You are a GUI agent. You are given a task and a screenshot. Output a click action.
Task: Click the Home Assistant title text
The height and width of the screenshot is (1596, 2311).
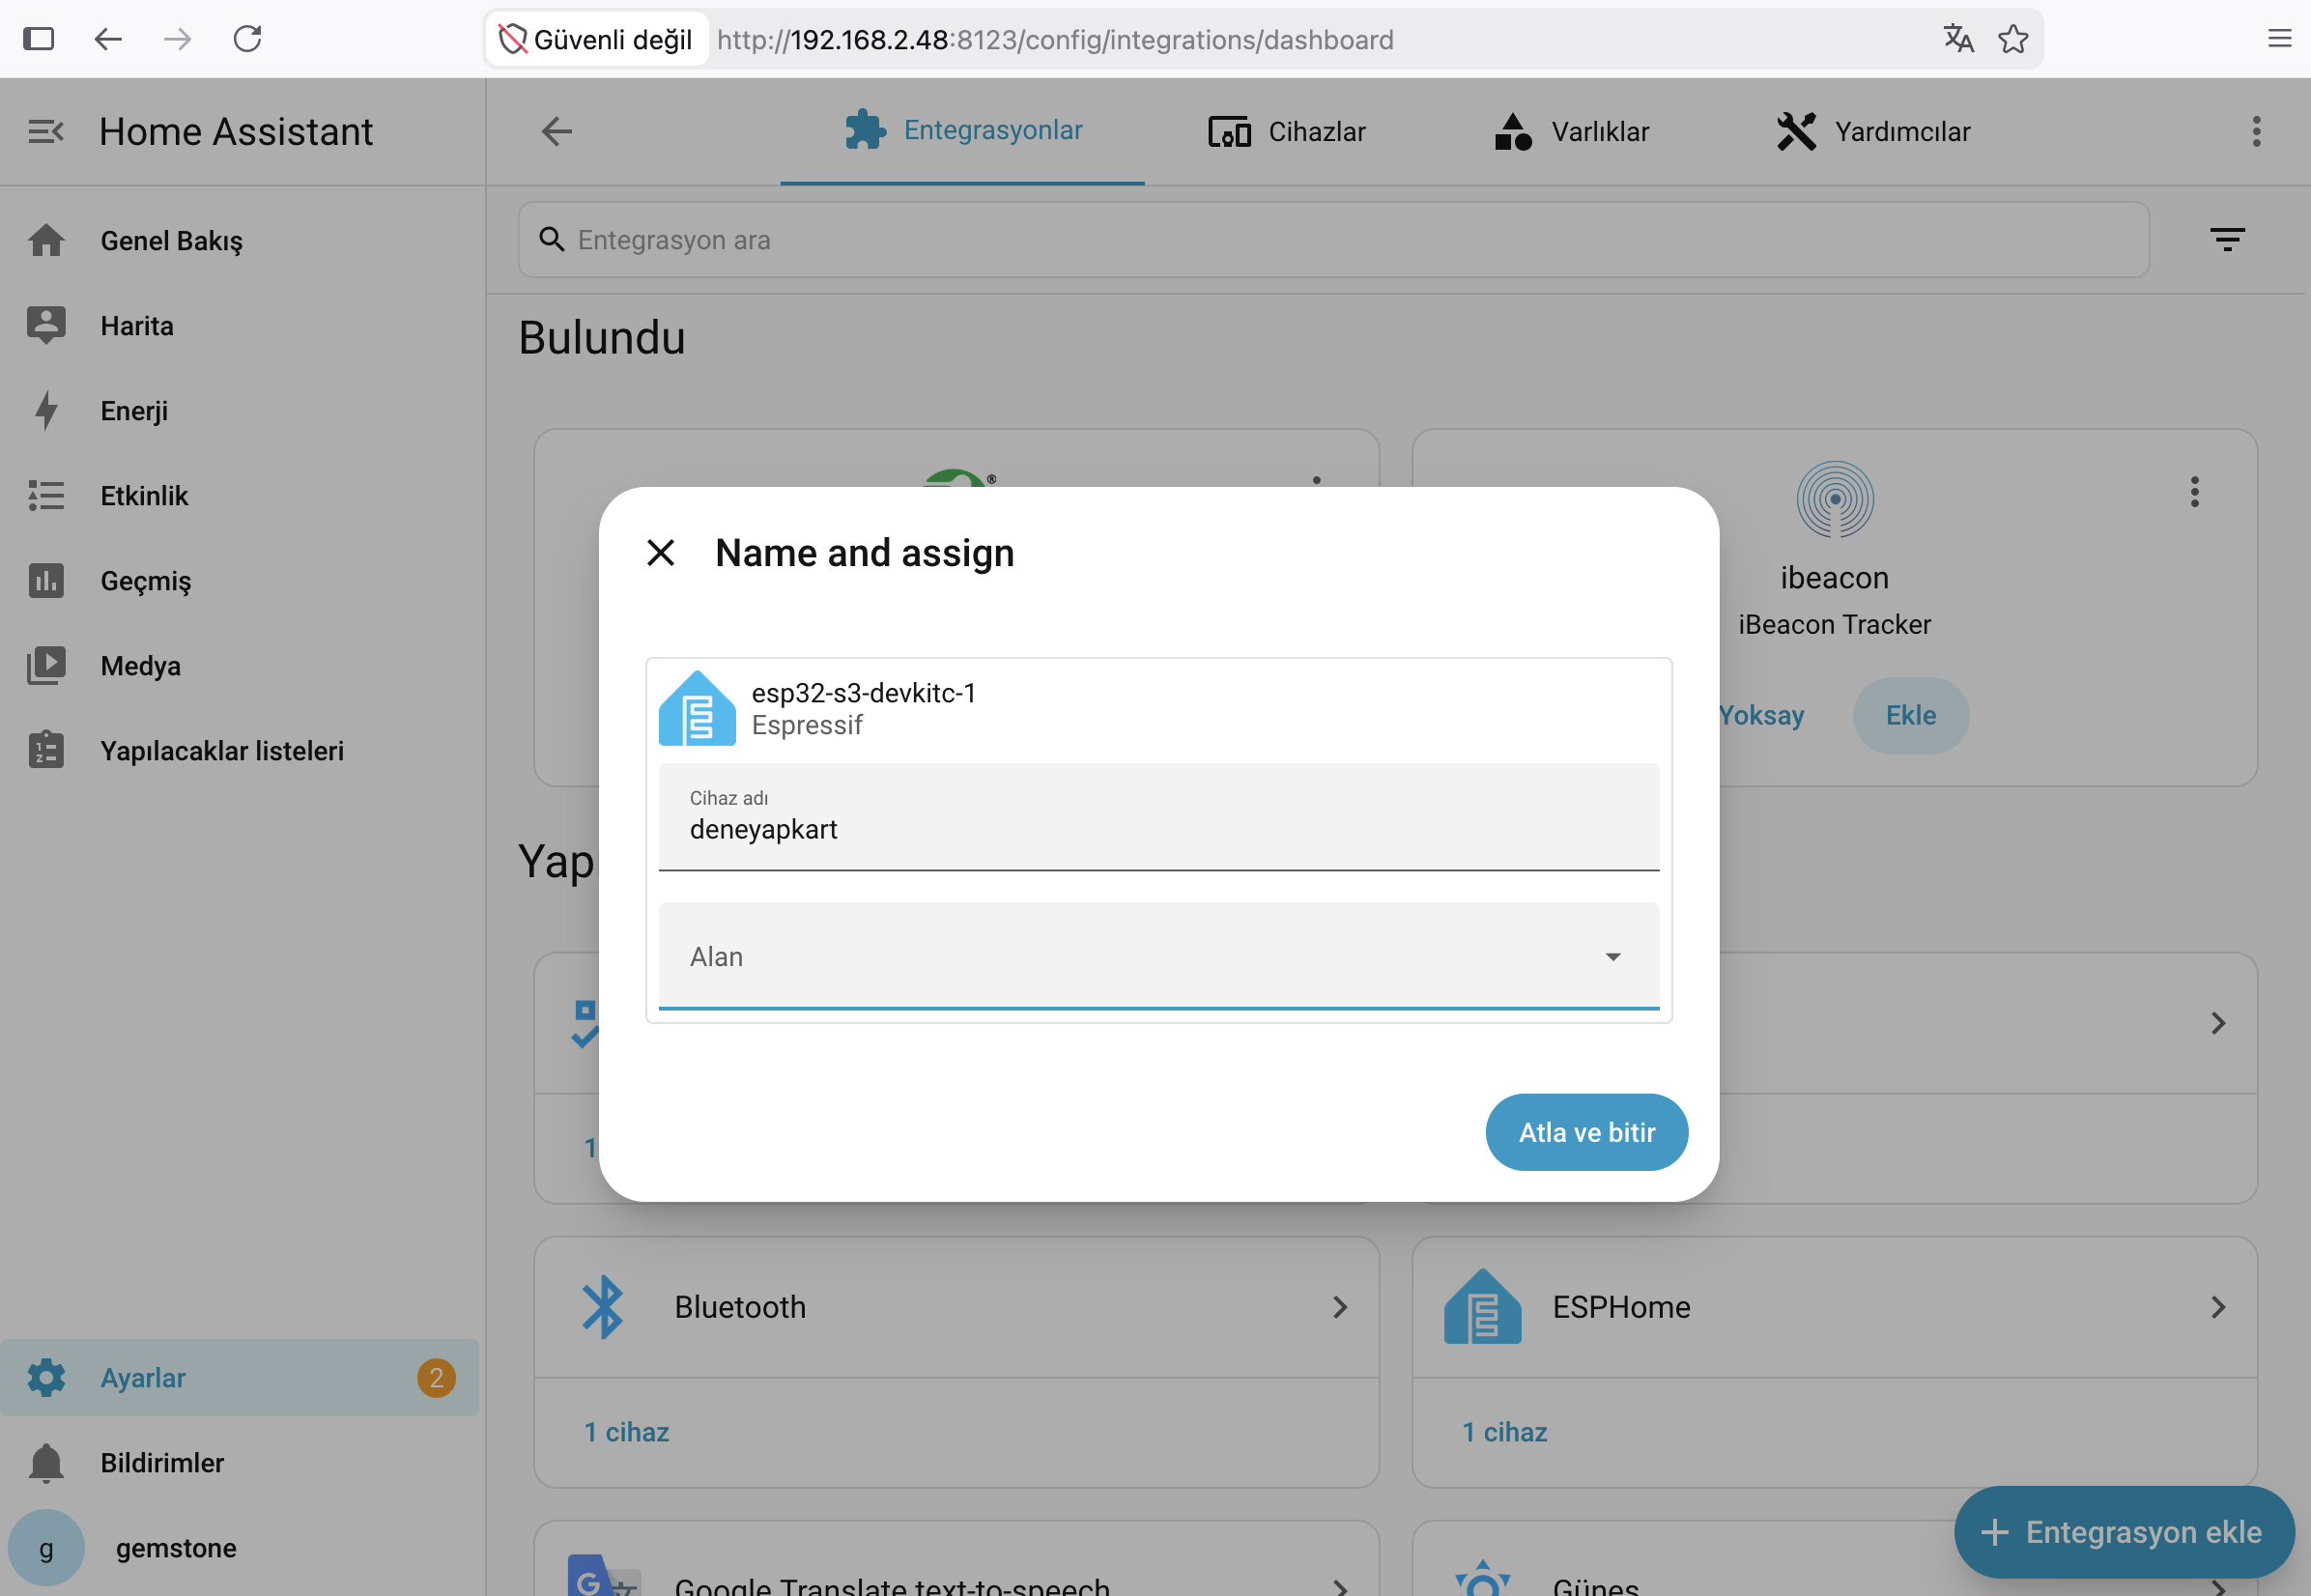236,131
